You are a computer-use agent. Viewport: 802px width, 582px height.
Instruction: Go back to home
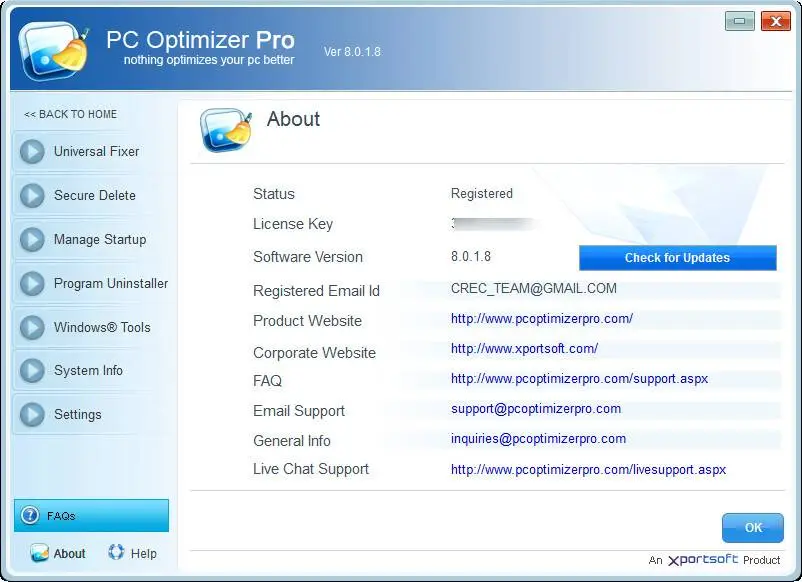tap(71, 114)
